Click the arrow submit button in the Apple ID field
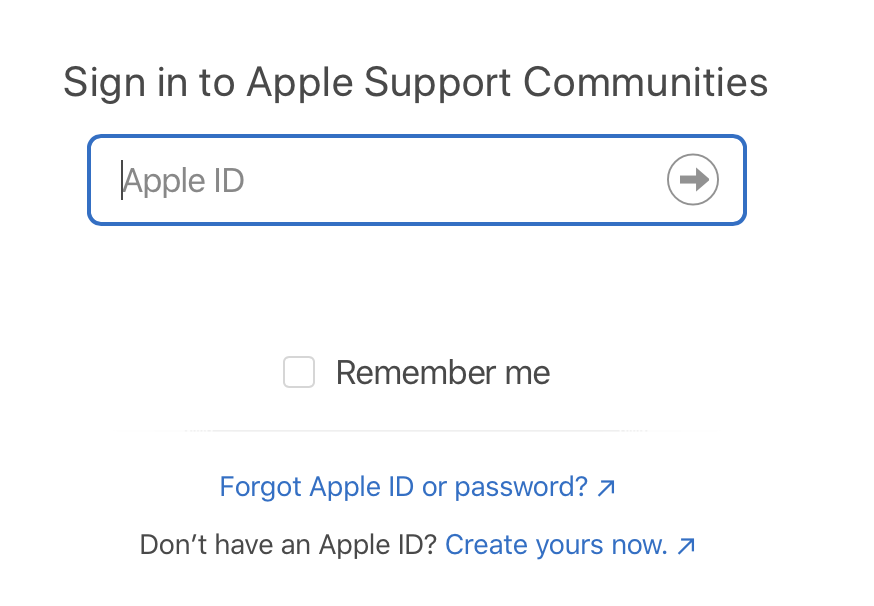This screenshot has width=874, height=606. point(692,180)
